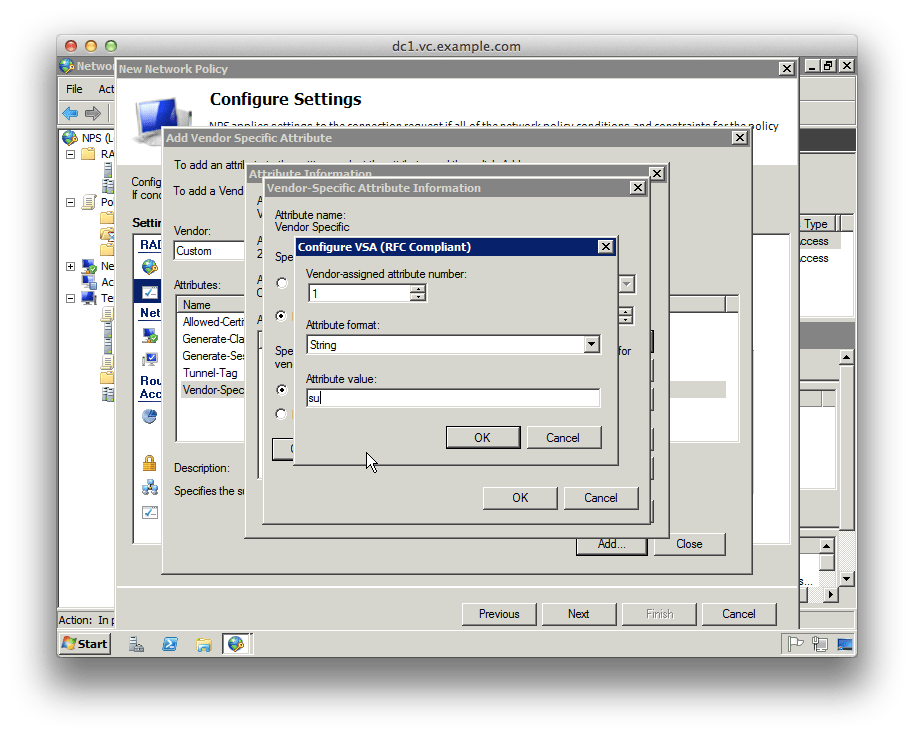Image resolution: width=914 pixels, height=736 pixels.
Task: Select the second radio button option
Action: (281, 315)
